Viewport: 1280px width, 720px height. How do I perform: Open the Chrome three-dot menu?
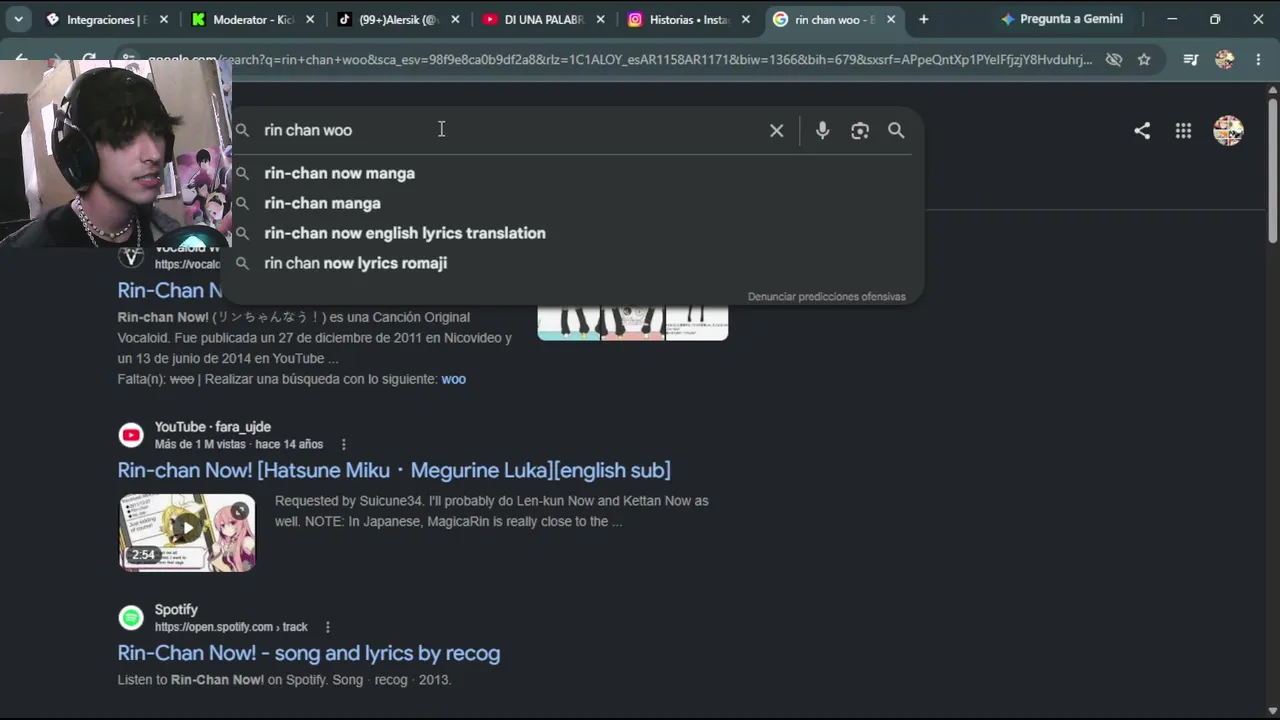pyautogui.click(x=1258, y=60)
